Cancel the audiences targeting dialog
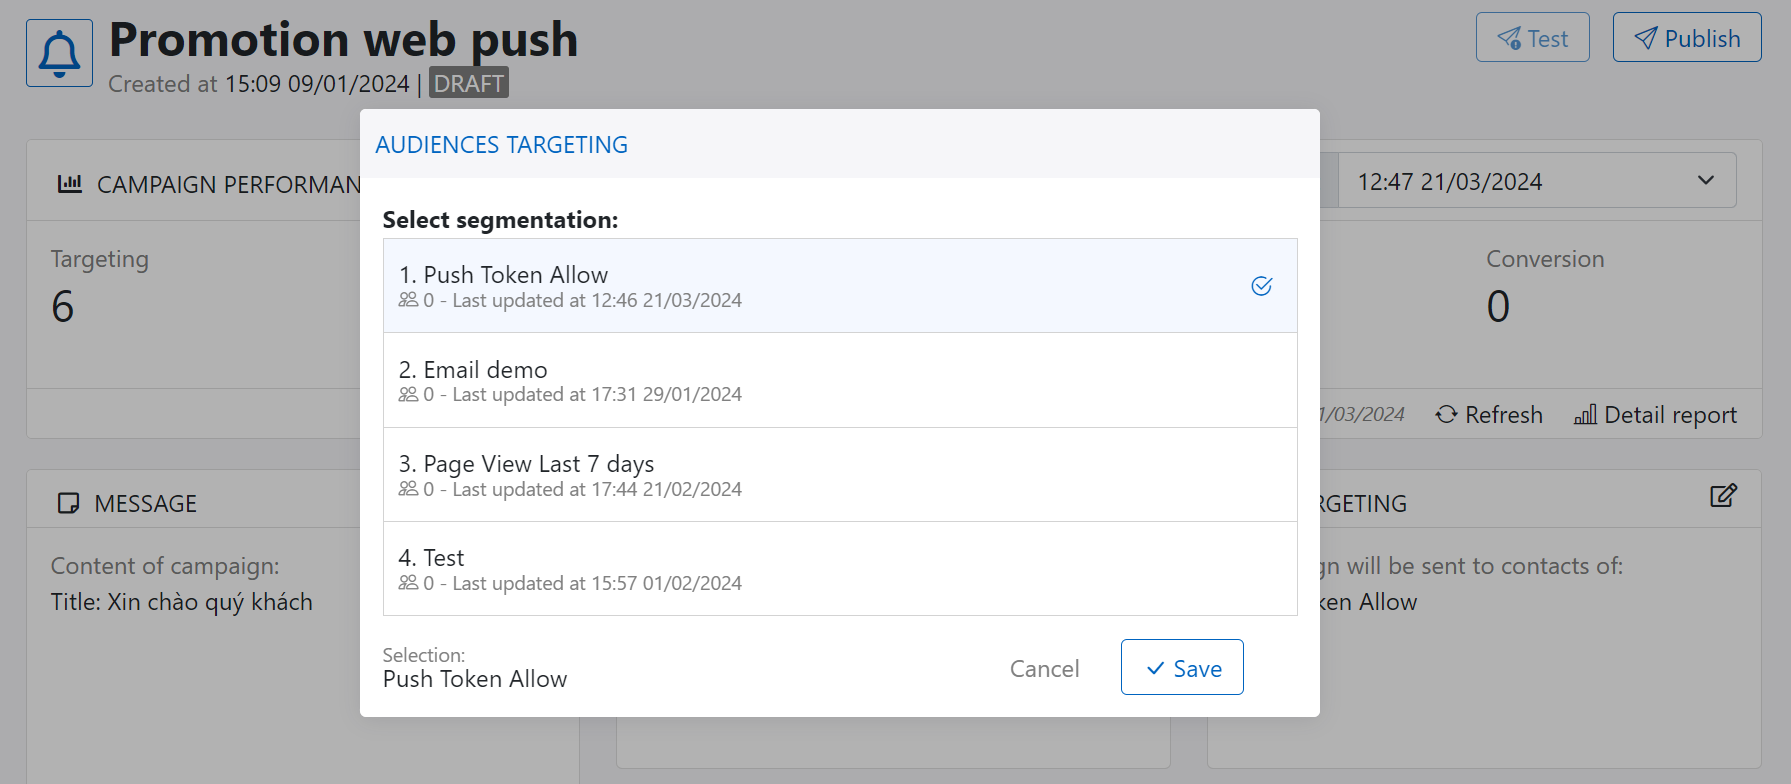 pos(1044,669)
